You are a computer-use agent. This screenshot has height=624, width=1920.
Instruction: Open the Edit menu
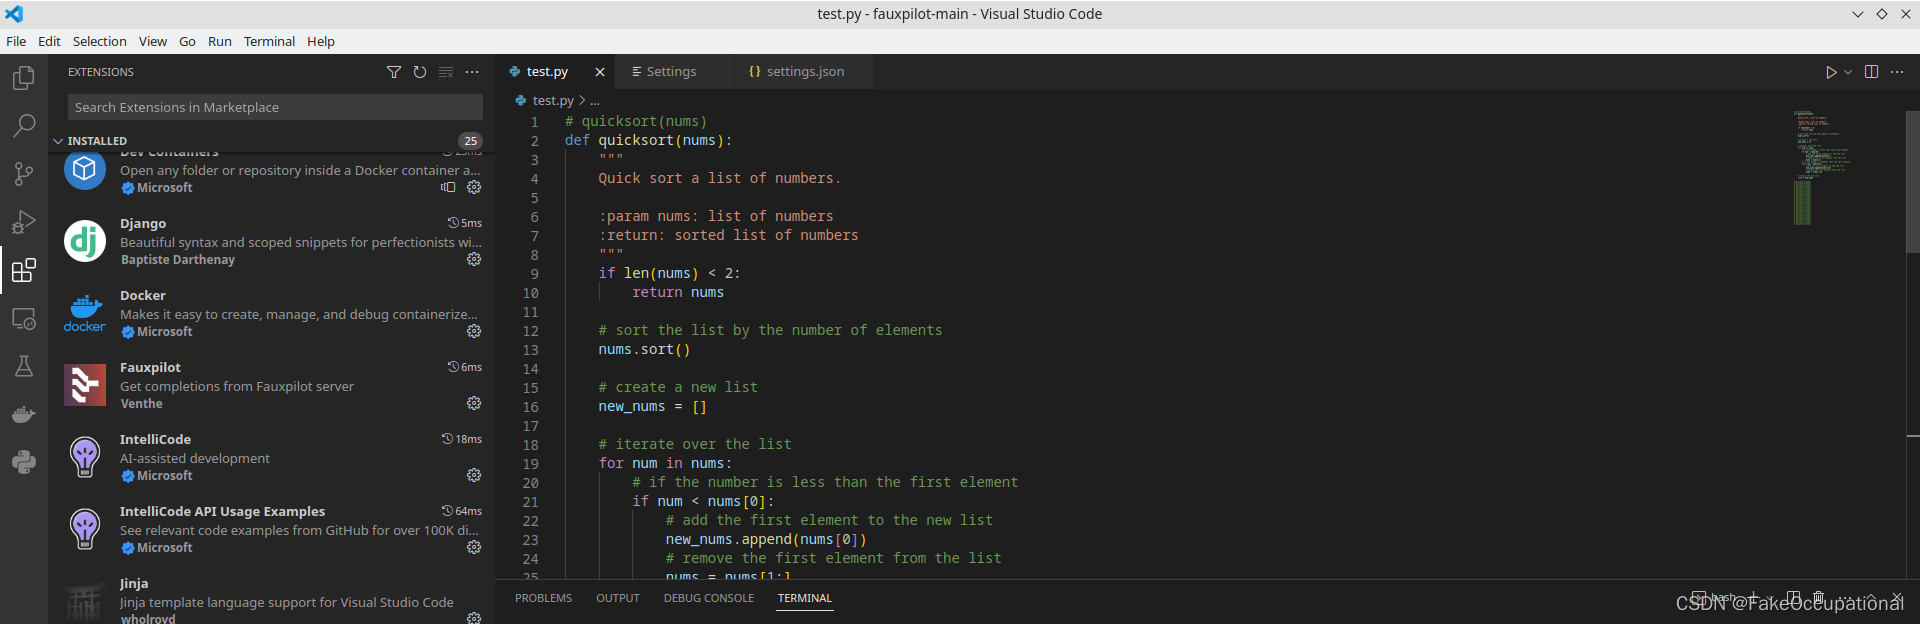[49, 41]
